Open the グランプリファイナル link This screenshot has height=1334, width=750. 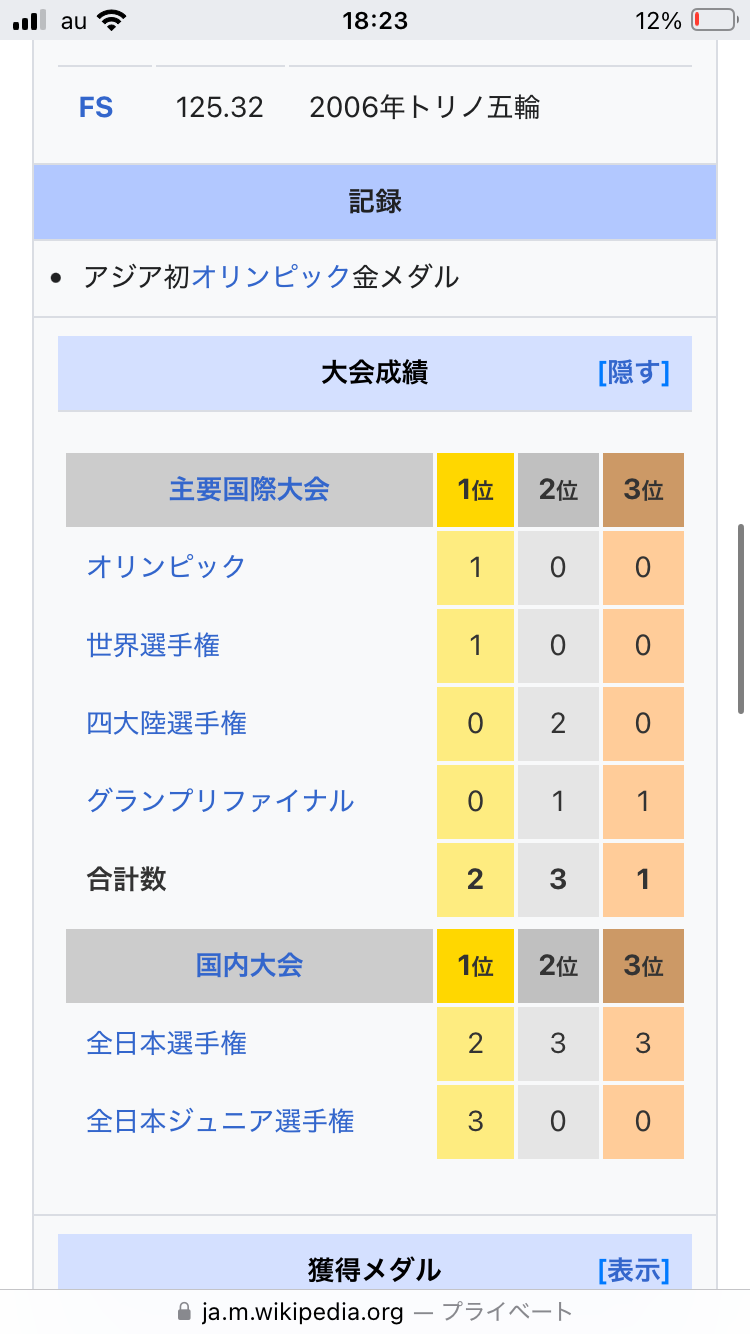[220, 801]
